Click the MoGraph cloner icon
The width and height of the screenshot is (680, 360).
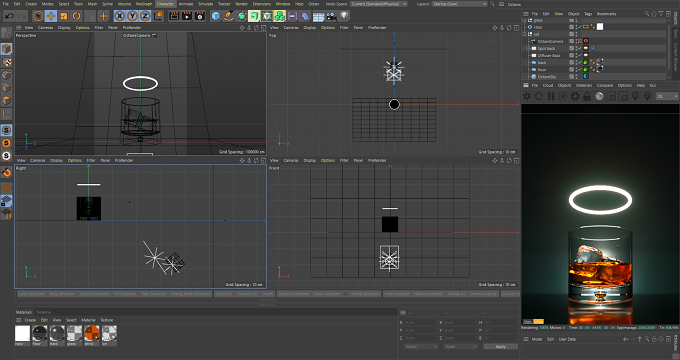coord(280,16)
